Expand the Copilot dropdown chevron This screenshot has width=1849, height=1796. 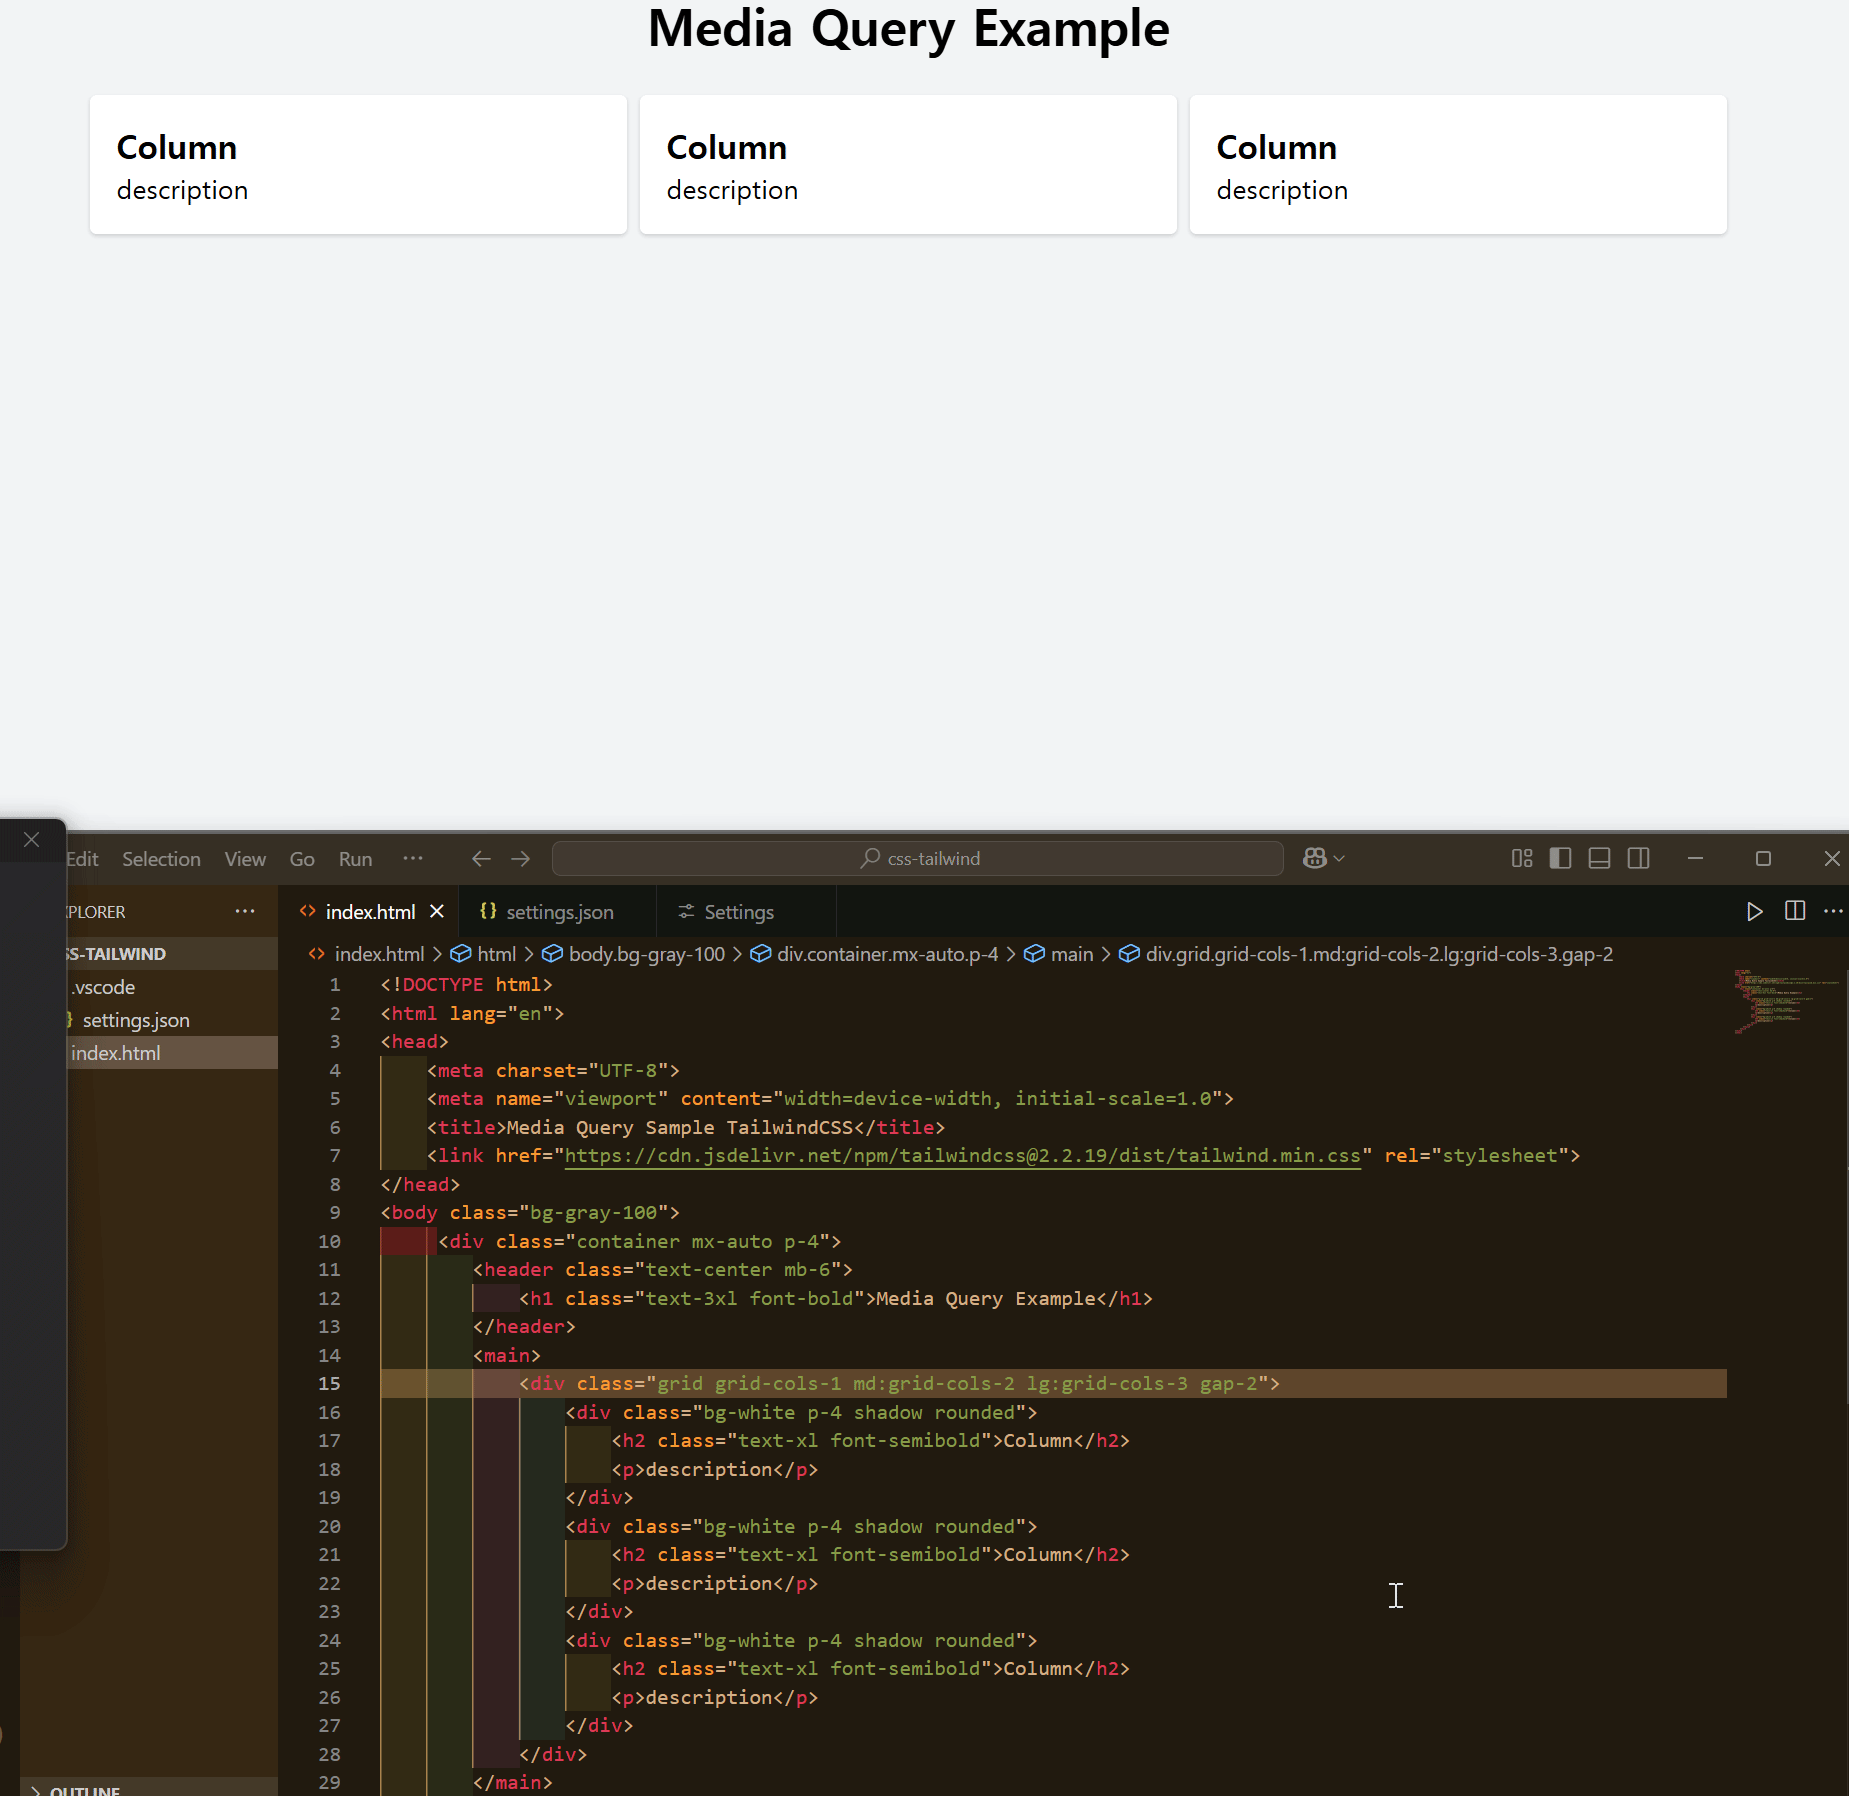[1339, 859]
